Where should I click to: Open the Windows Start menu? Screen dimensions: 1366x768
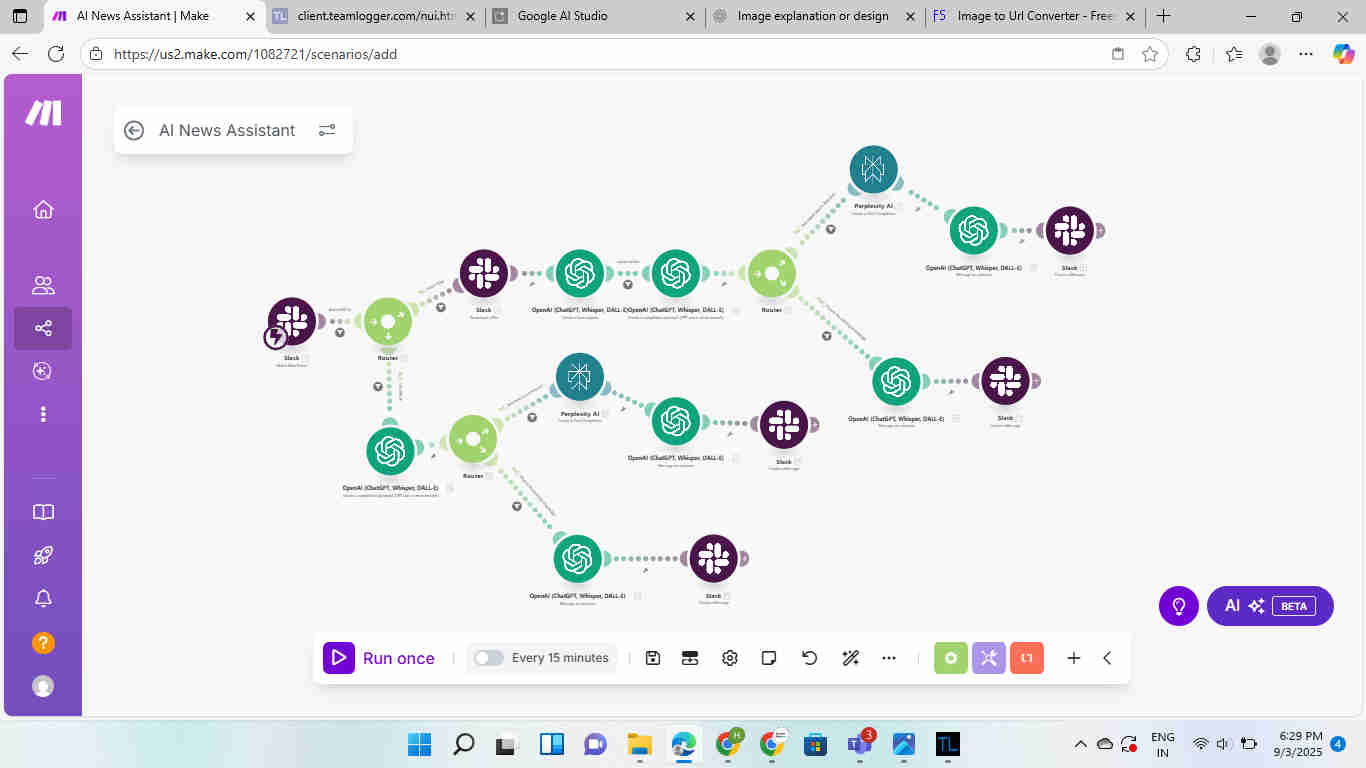(x=420, y=744)
